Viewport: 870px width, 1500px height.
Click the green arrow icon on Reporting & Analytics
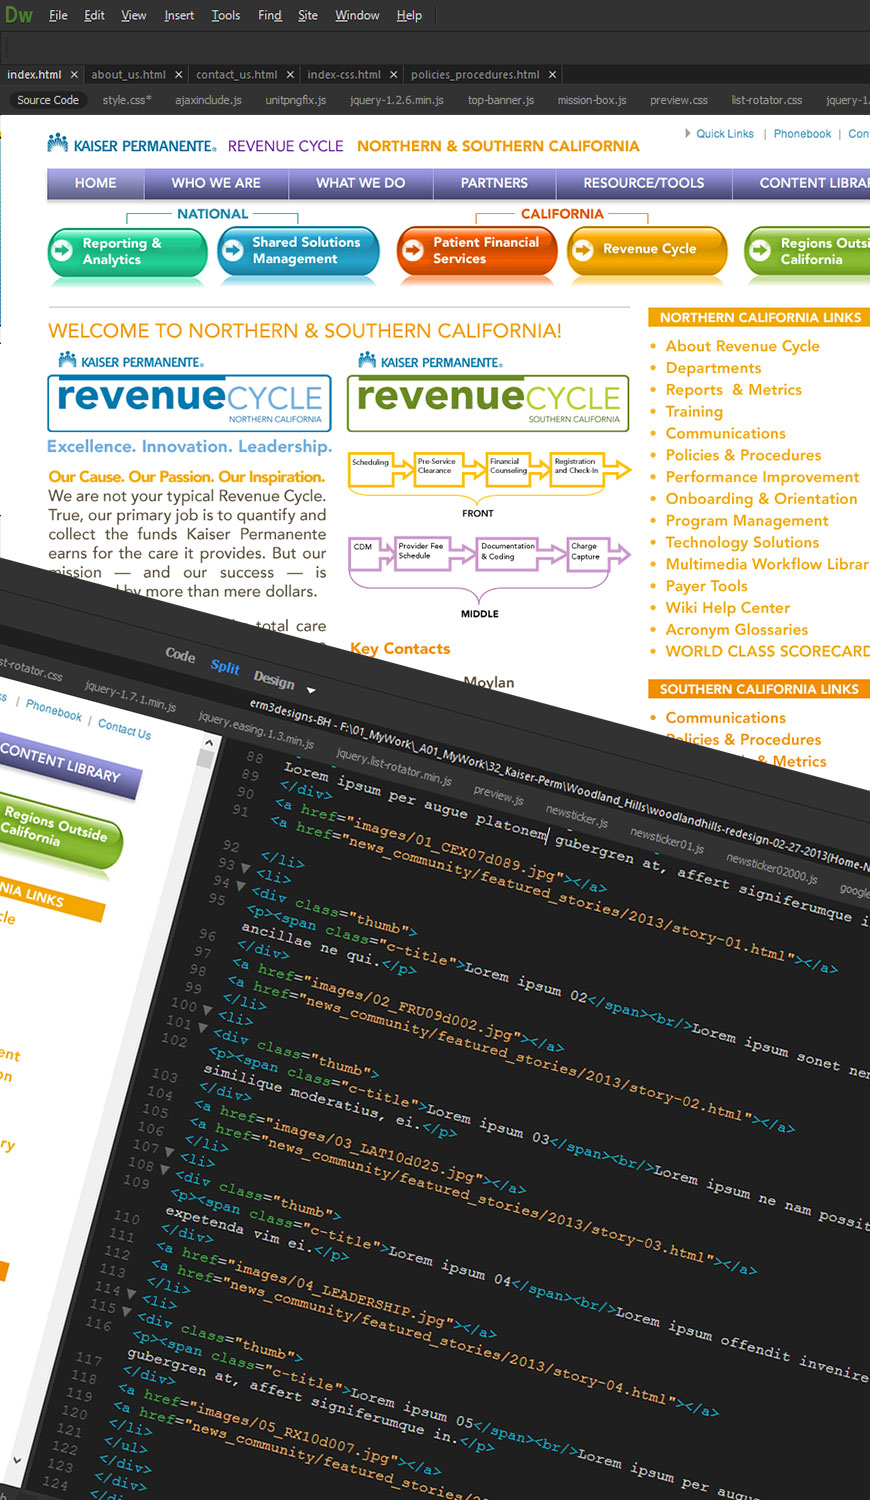pyautogui.click(x=62, y=251)
